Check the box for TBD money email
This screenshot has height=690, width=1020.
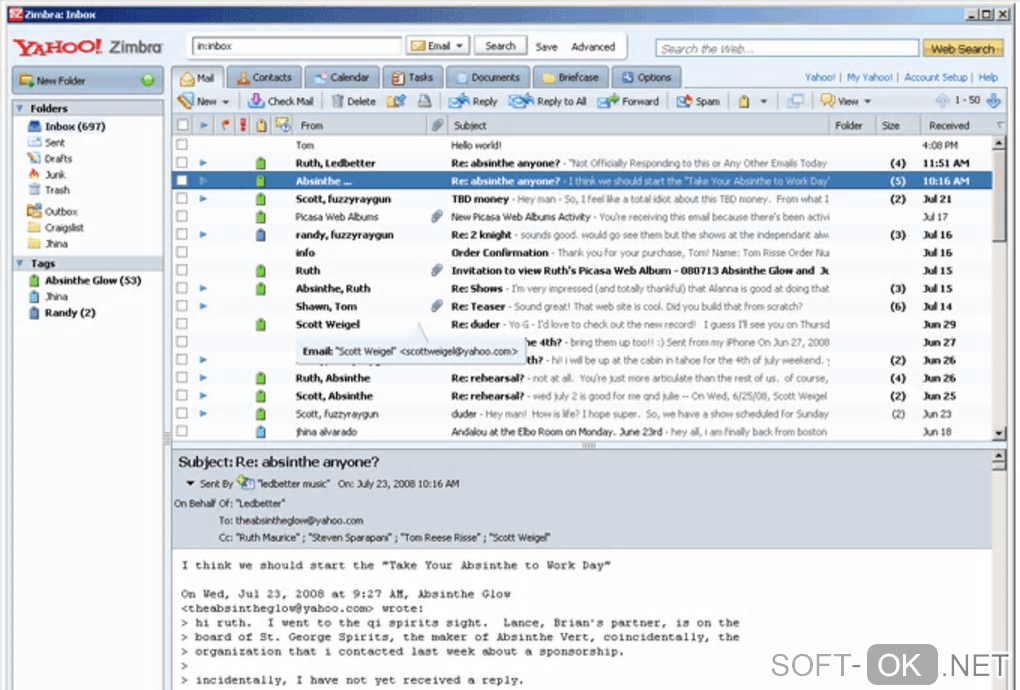182,198
